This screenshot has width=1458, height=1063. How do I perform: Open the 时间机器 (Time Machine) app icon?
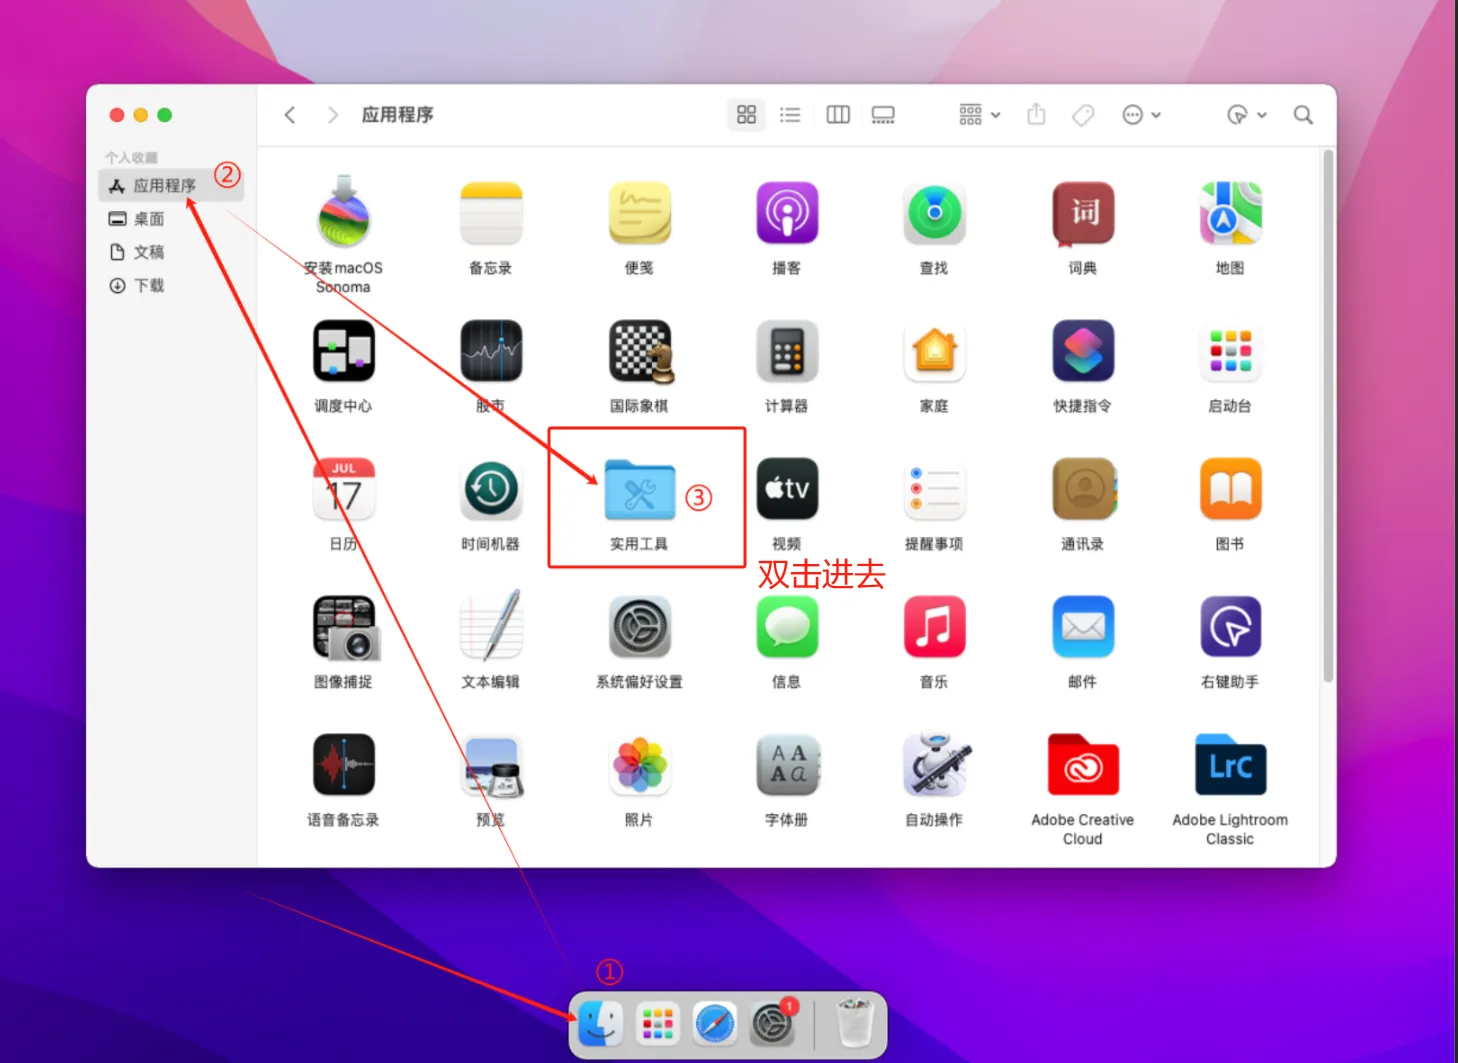(x=490, y=490)
